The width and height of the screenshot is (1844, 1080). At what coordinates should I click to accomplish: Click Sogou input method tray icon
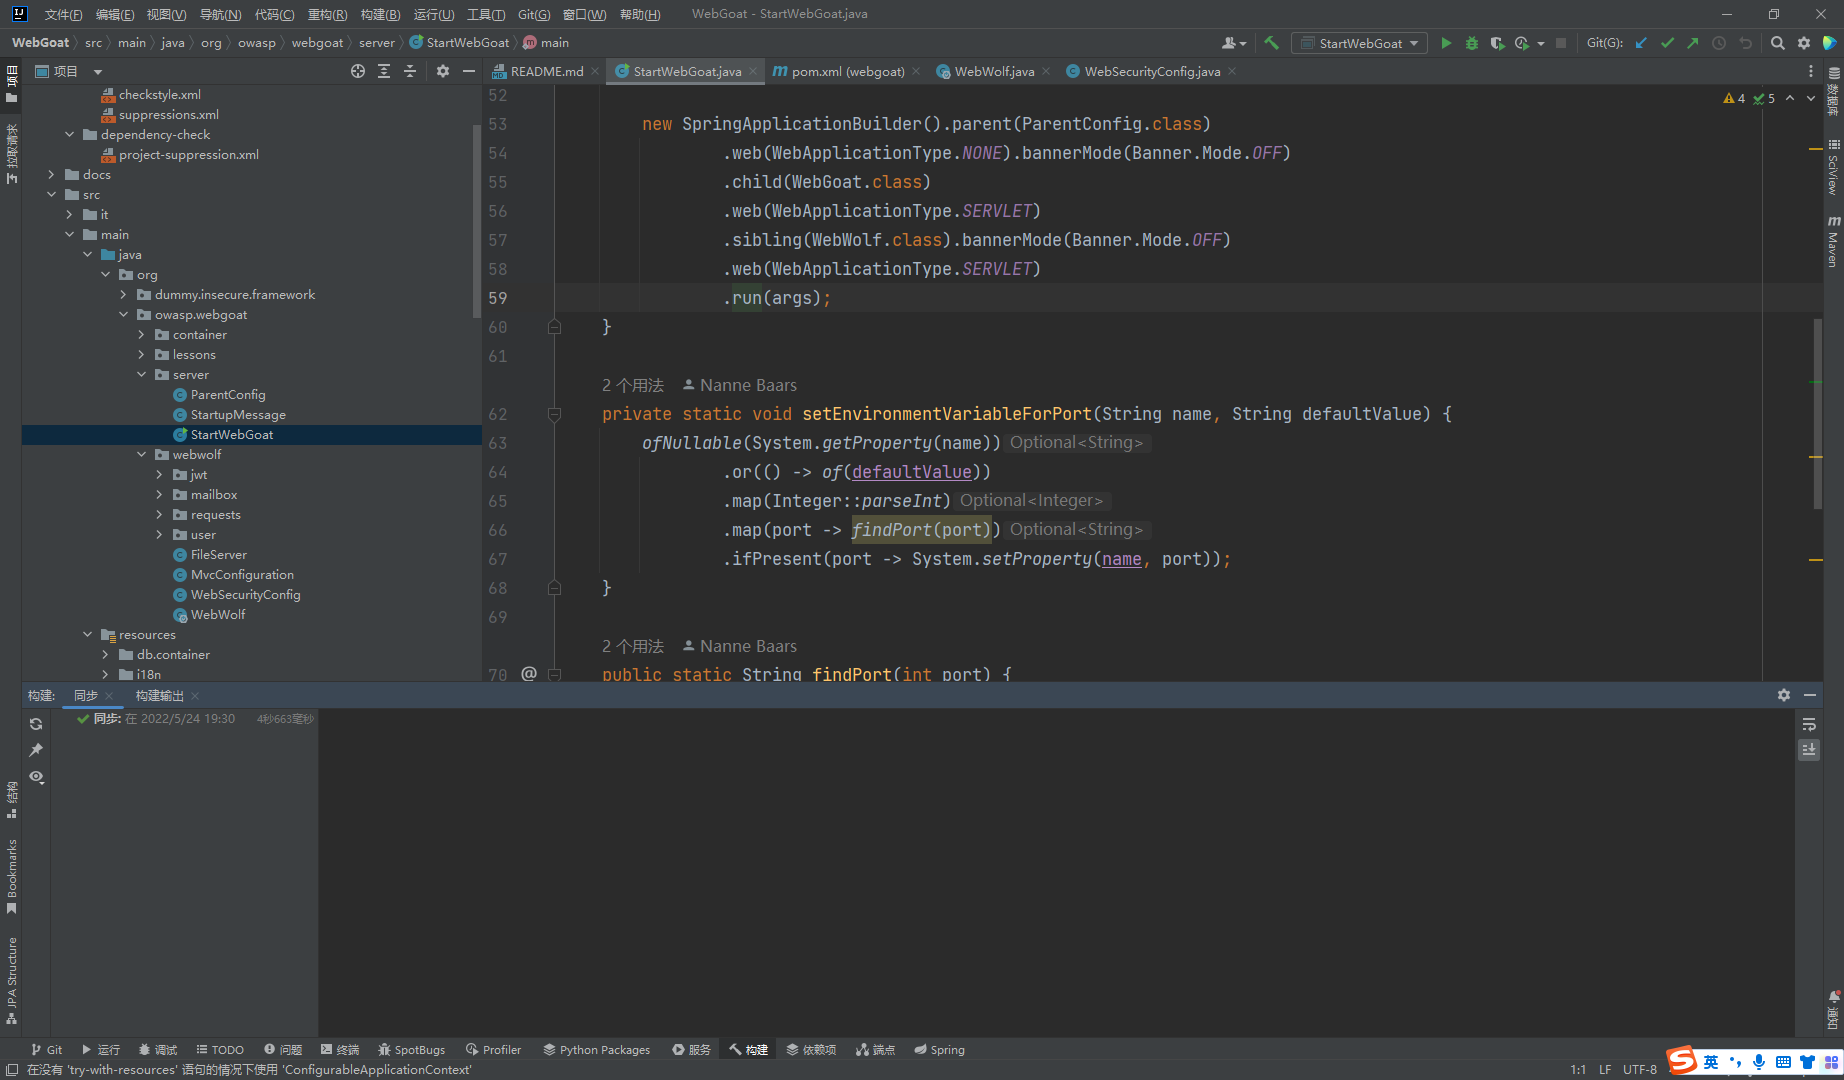point(1683,1060)
